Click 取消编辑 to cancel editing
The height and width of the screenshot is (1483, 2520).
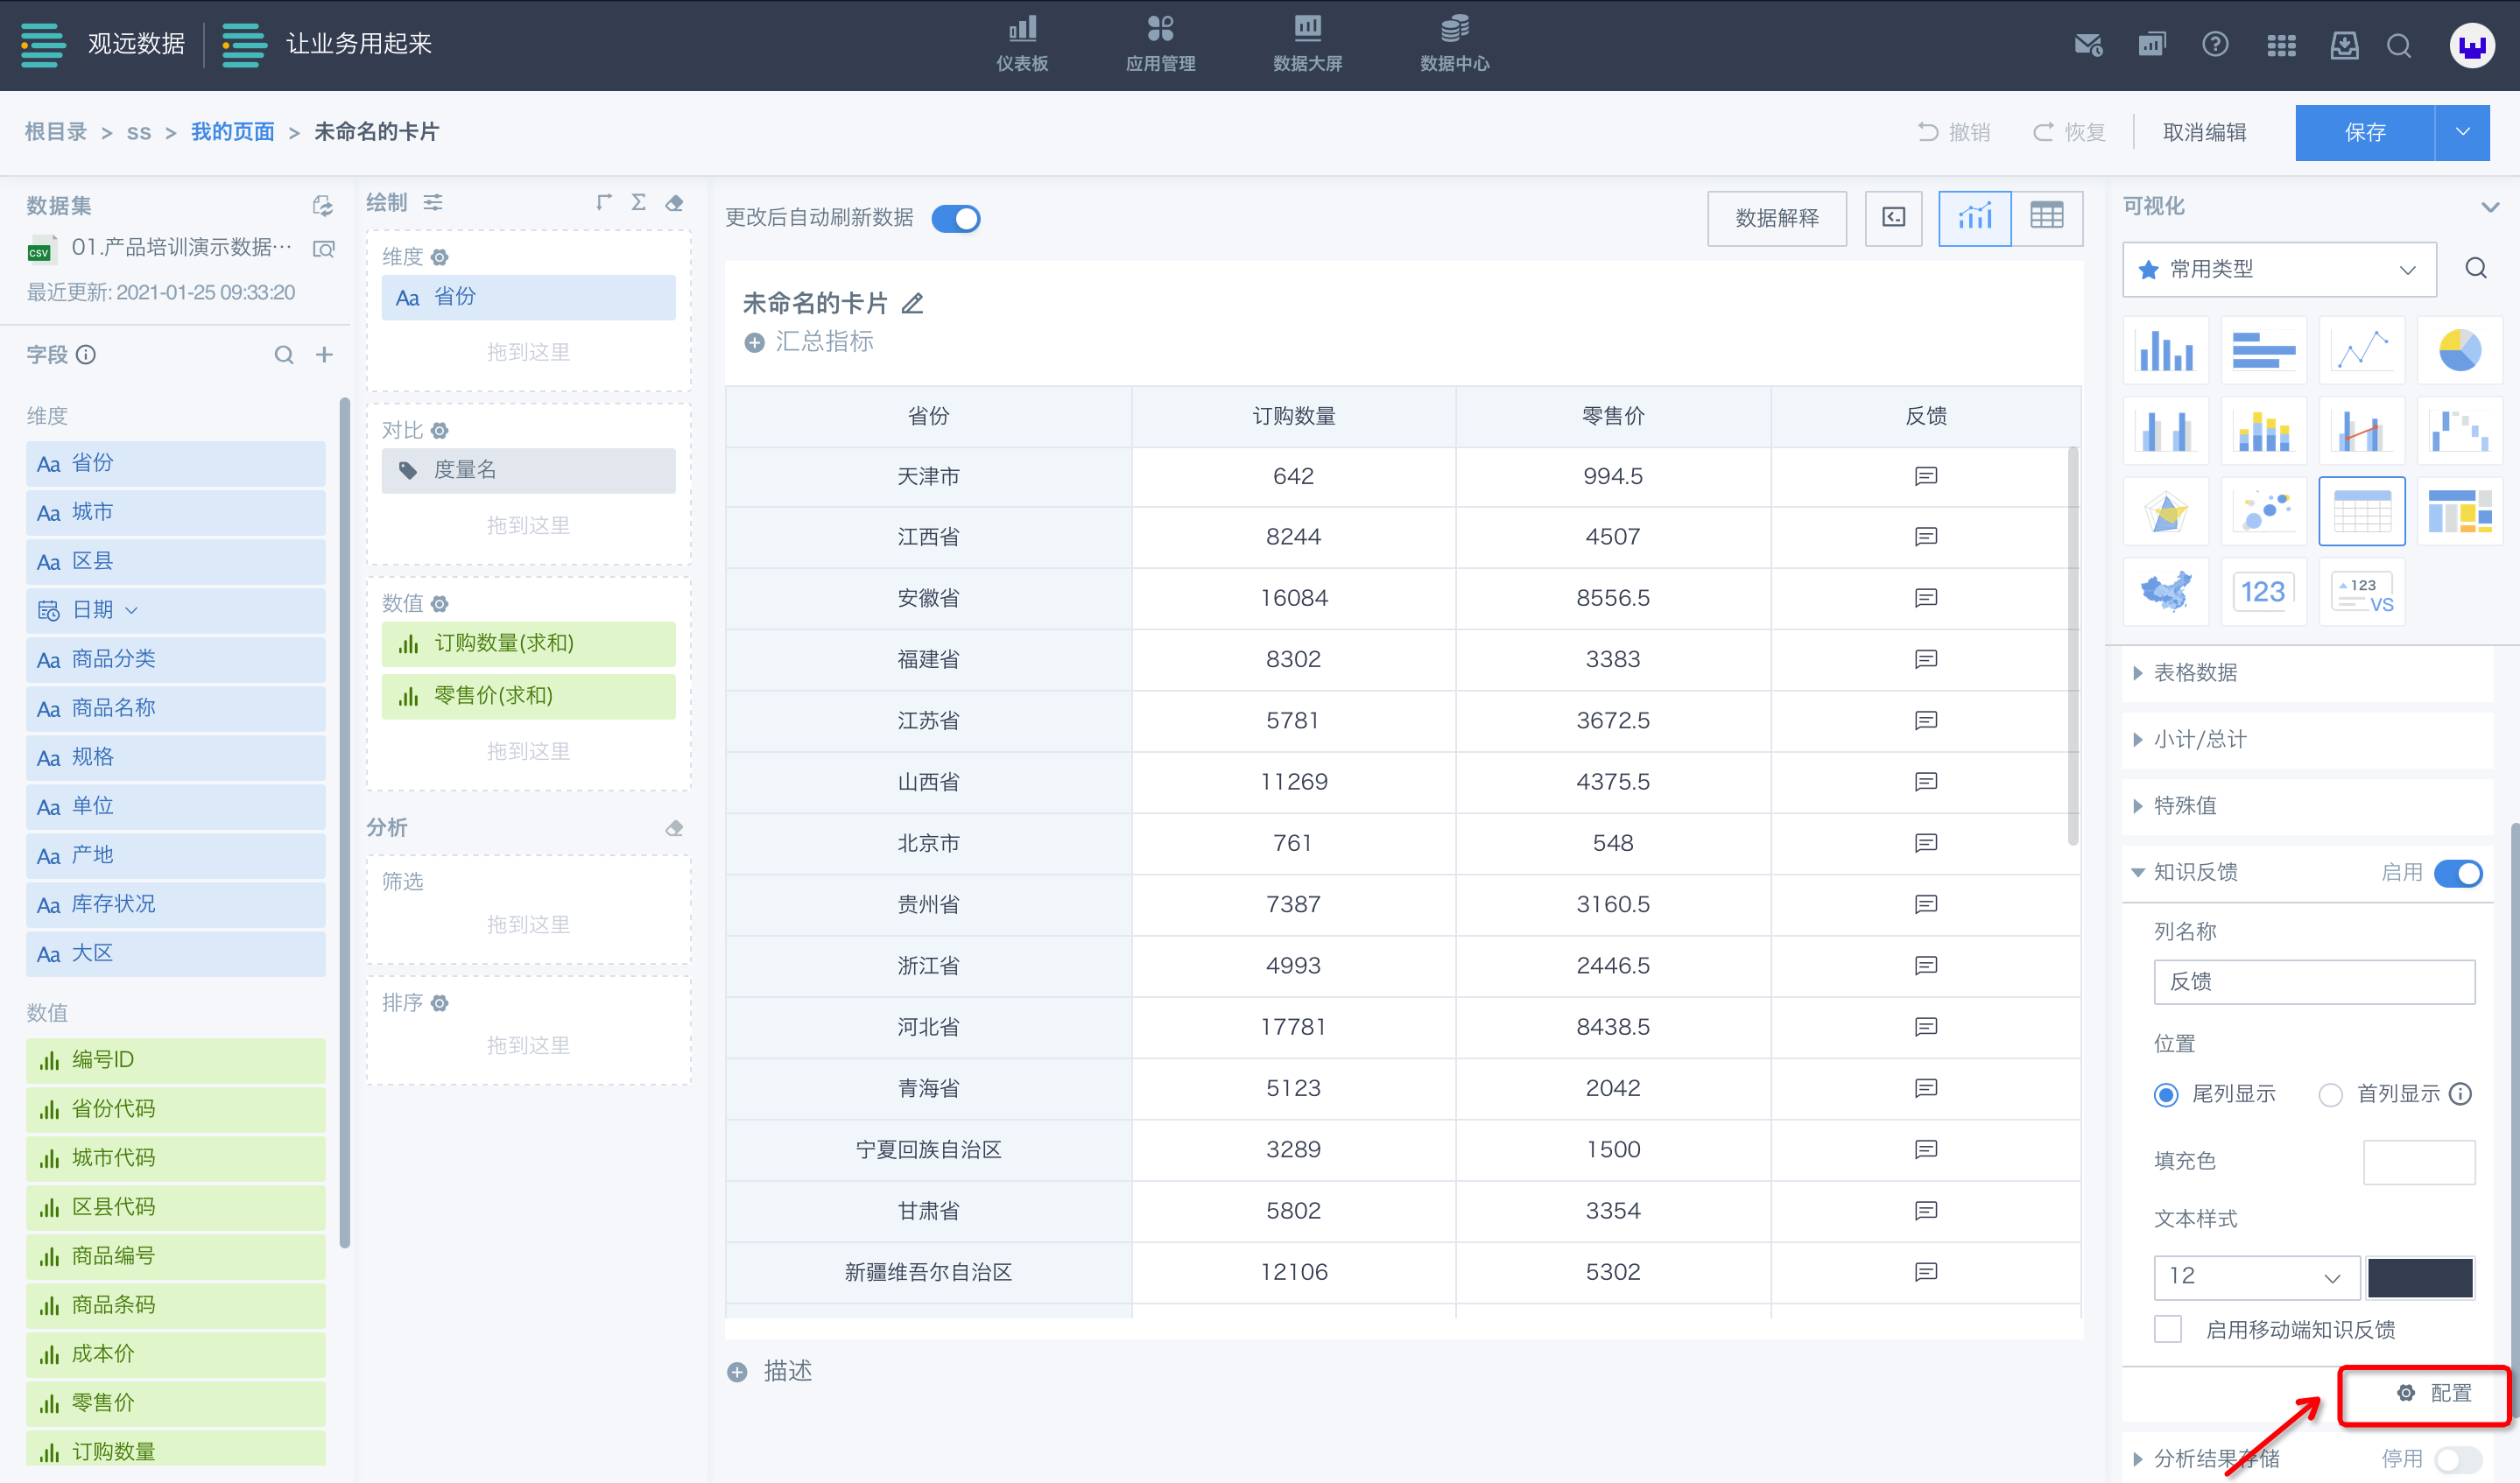pyautogui.click(x=2204, y=132)
